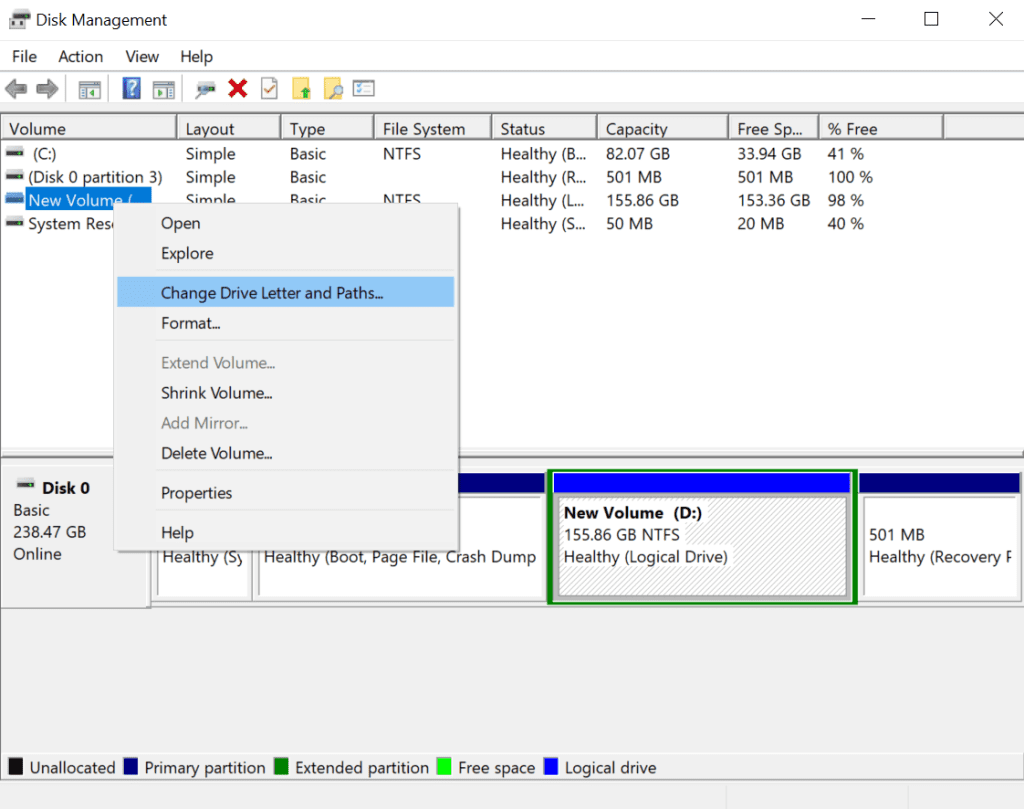This screenshot has width=1024, height=809.
Task: Click the disk icon beside the (C:) volume
Action: tap(13, 153)
